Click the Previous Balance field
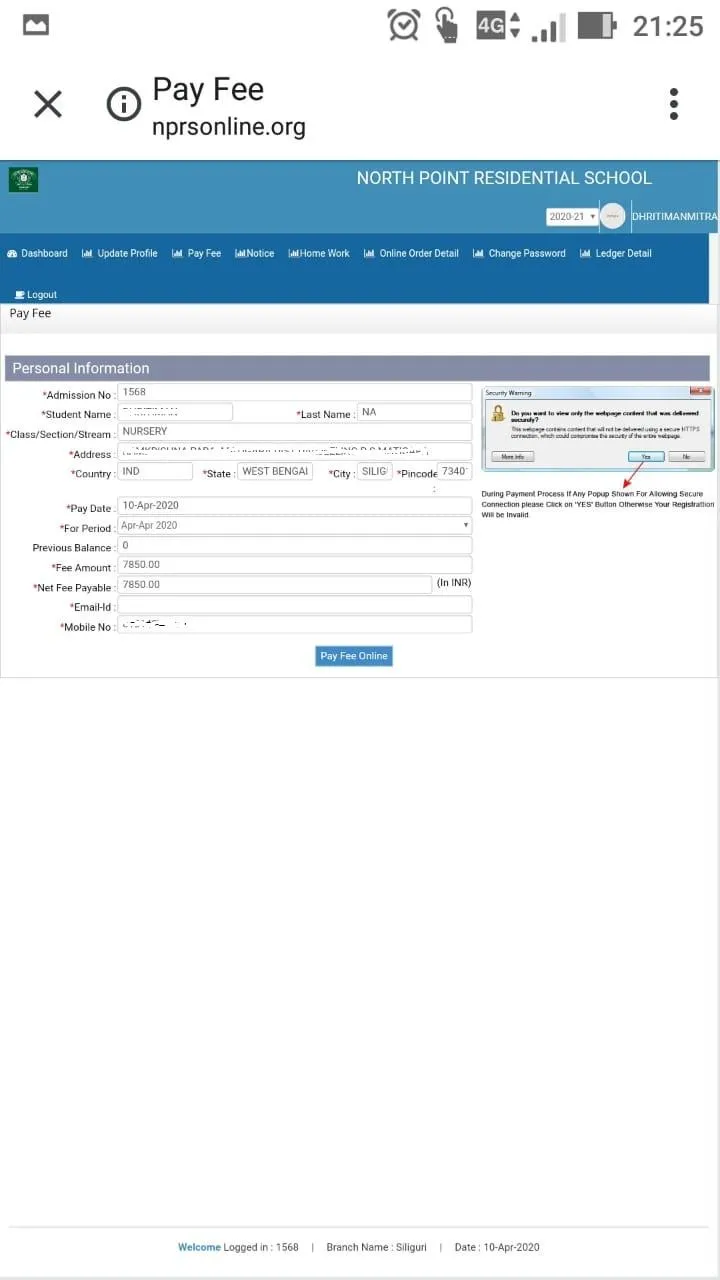Image resolution: width=720 pixels, height=1280 pixels. point(295,546)
